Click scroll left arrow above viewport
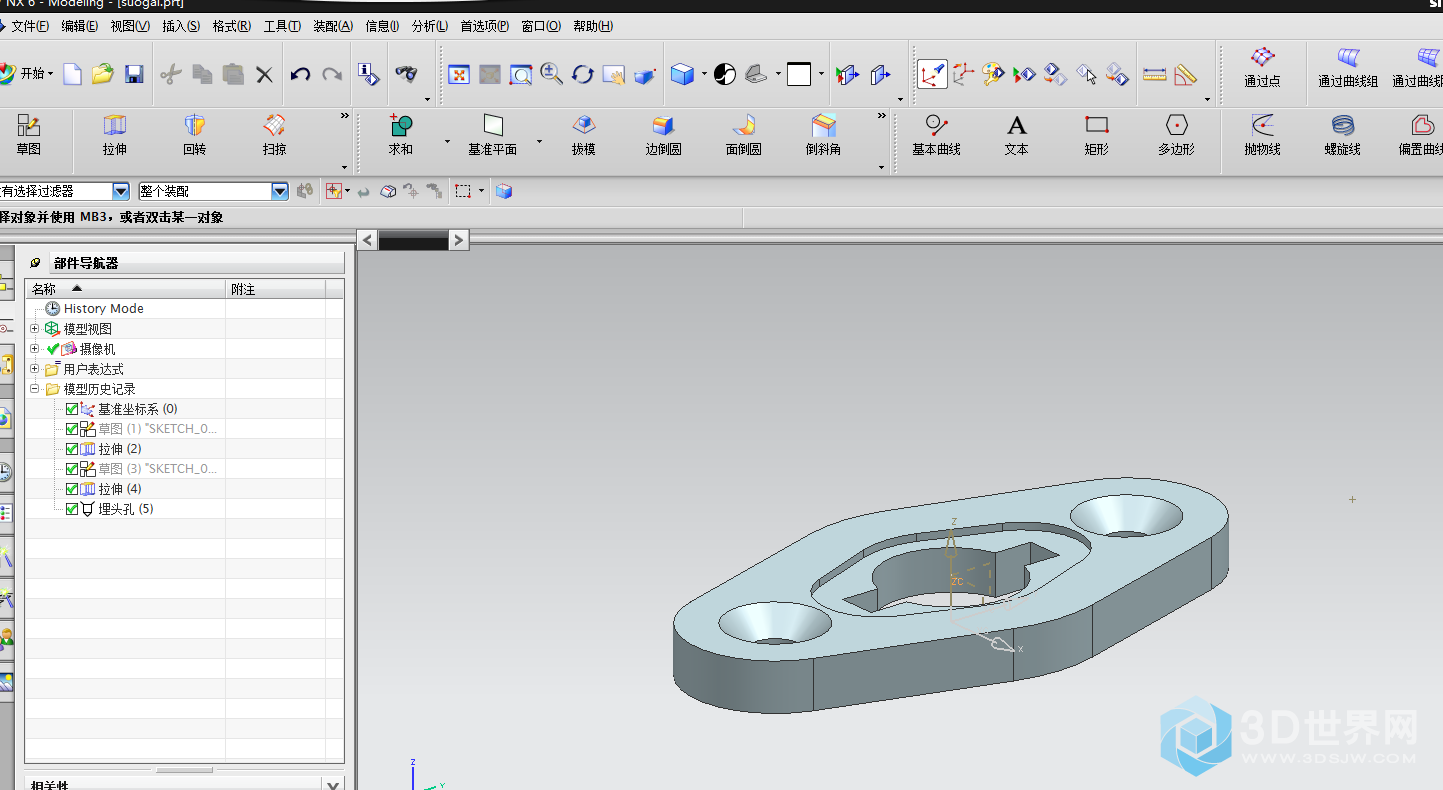The image size is (1443, 790). [367, 240]
